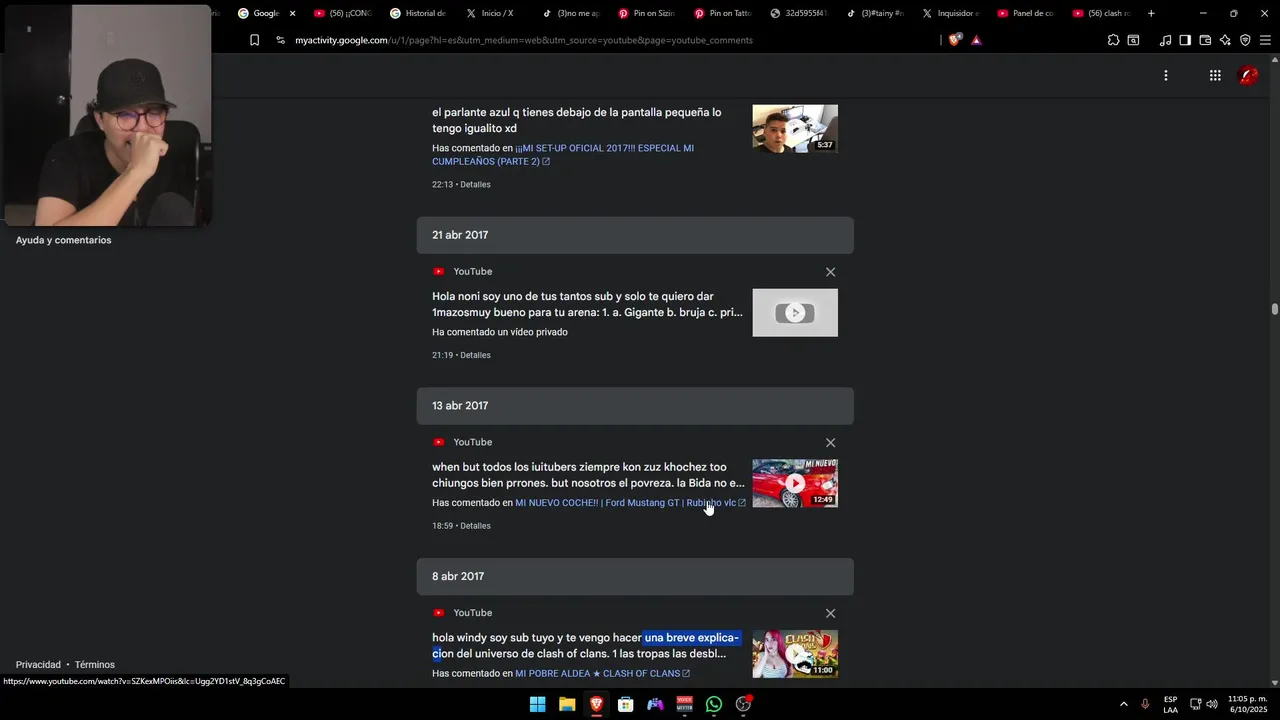Open WhatsApp from the taskbar
This screenshot has height=720, width=1280.
[713, 704]
